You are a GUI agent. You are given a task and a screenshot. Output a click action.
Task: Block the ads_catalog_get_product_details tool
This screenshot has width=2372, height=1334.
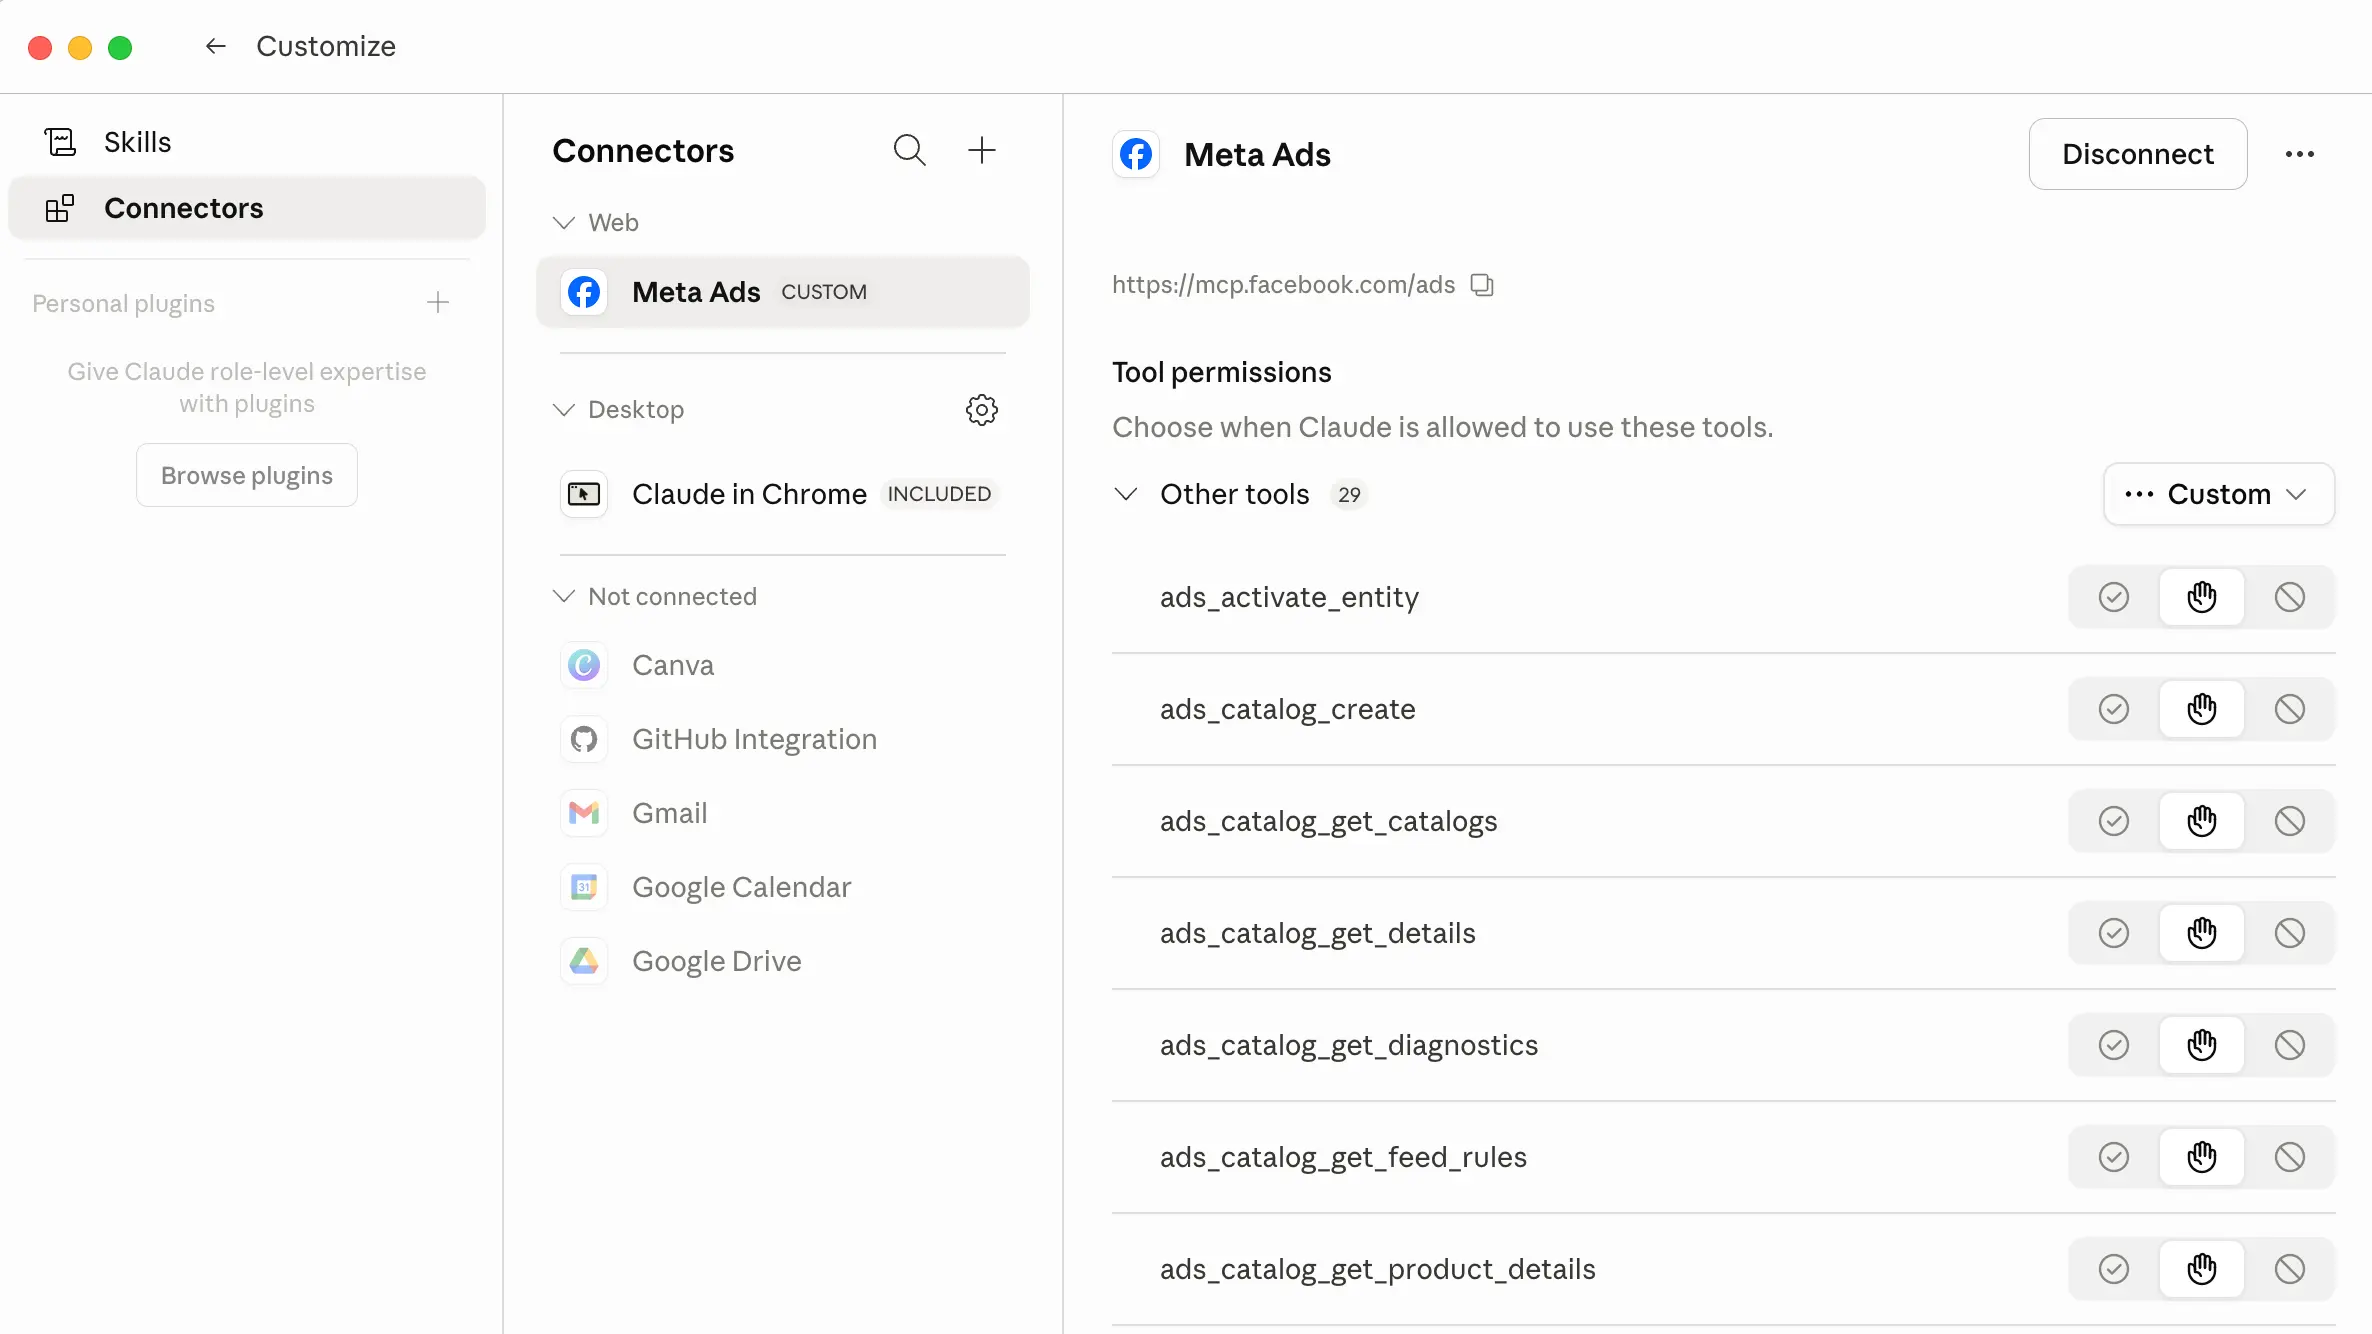click(2290, 1269)
